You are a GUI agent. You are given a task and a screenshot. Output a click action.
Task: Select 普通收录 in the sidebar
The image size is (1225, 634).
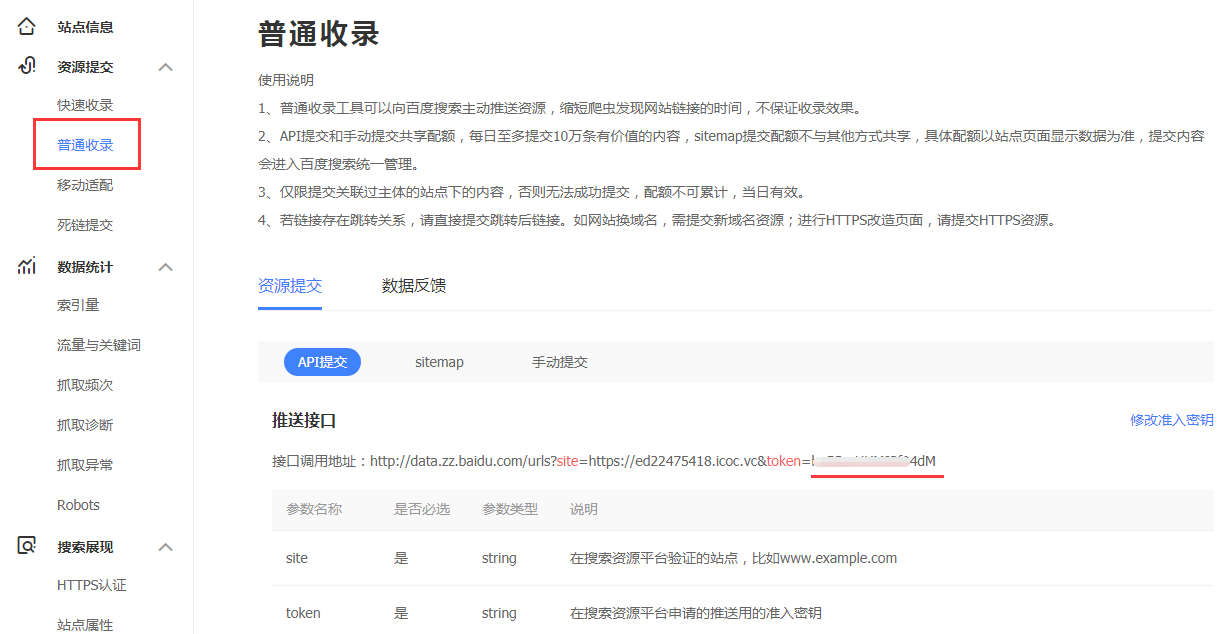85,145
